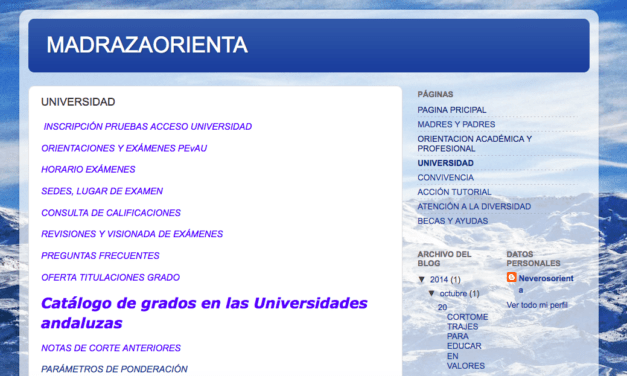Open INSCRIPCIÓN PRUEBAS ACCESO UNIVERSIDAD link
The height and width of the screenshot is (376, 627).
pos(148,127)
